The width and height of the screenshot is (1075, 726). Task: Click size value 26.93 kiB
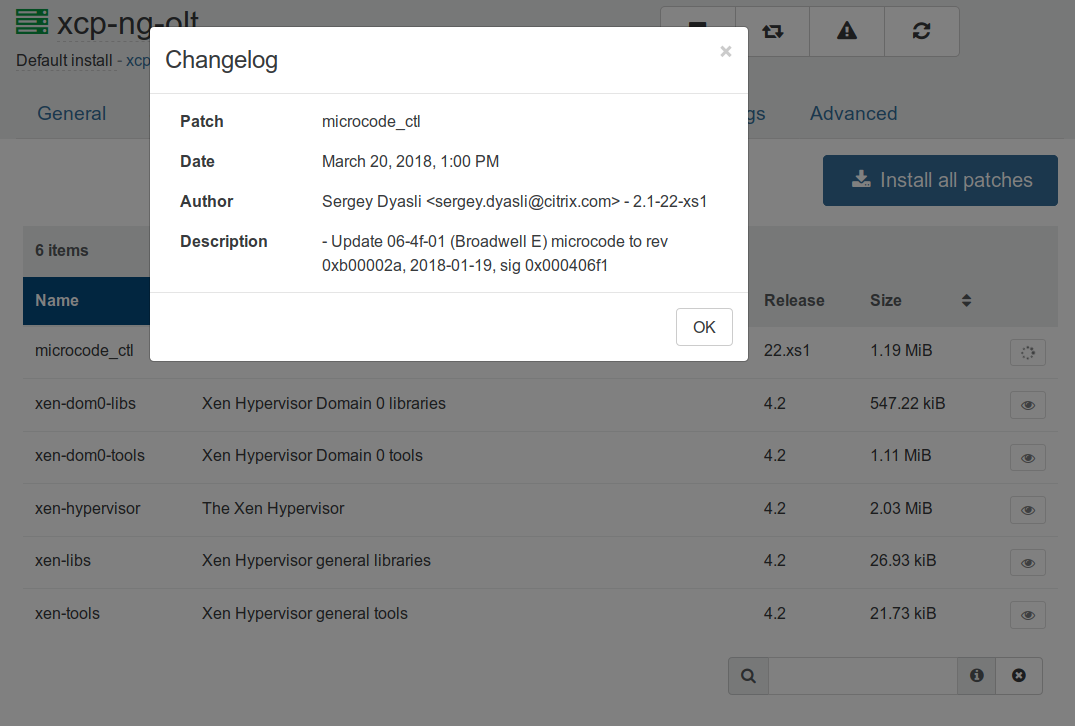(x=903, y=560)
